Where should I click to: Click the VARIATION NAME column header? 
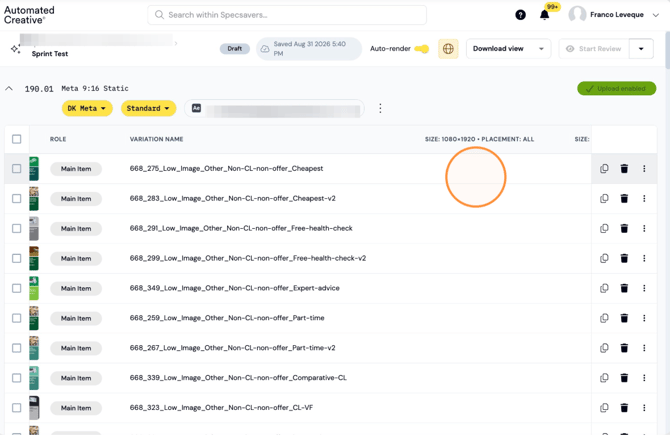[156, 139]
